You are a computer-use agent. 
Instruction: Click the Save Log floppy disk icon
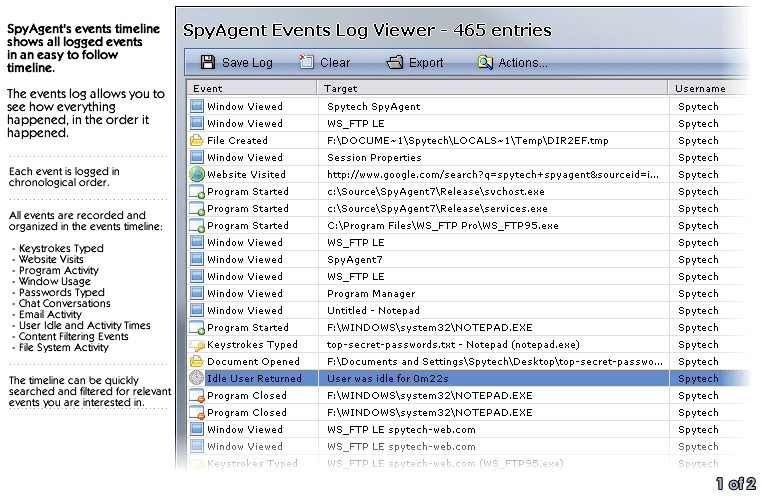(x=208, y=62)
